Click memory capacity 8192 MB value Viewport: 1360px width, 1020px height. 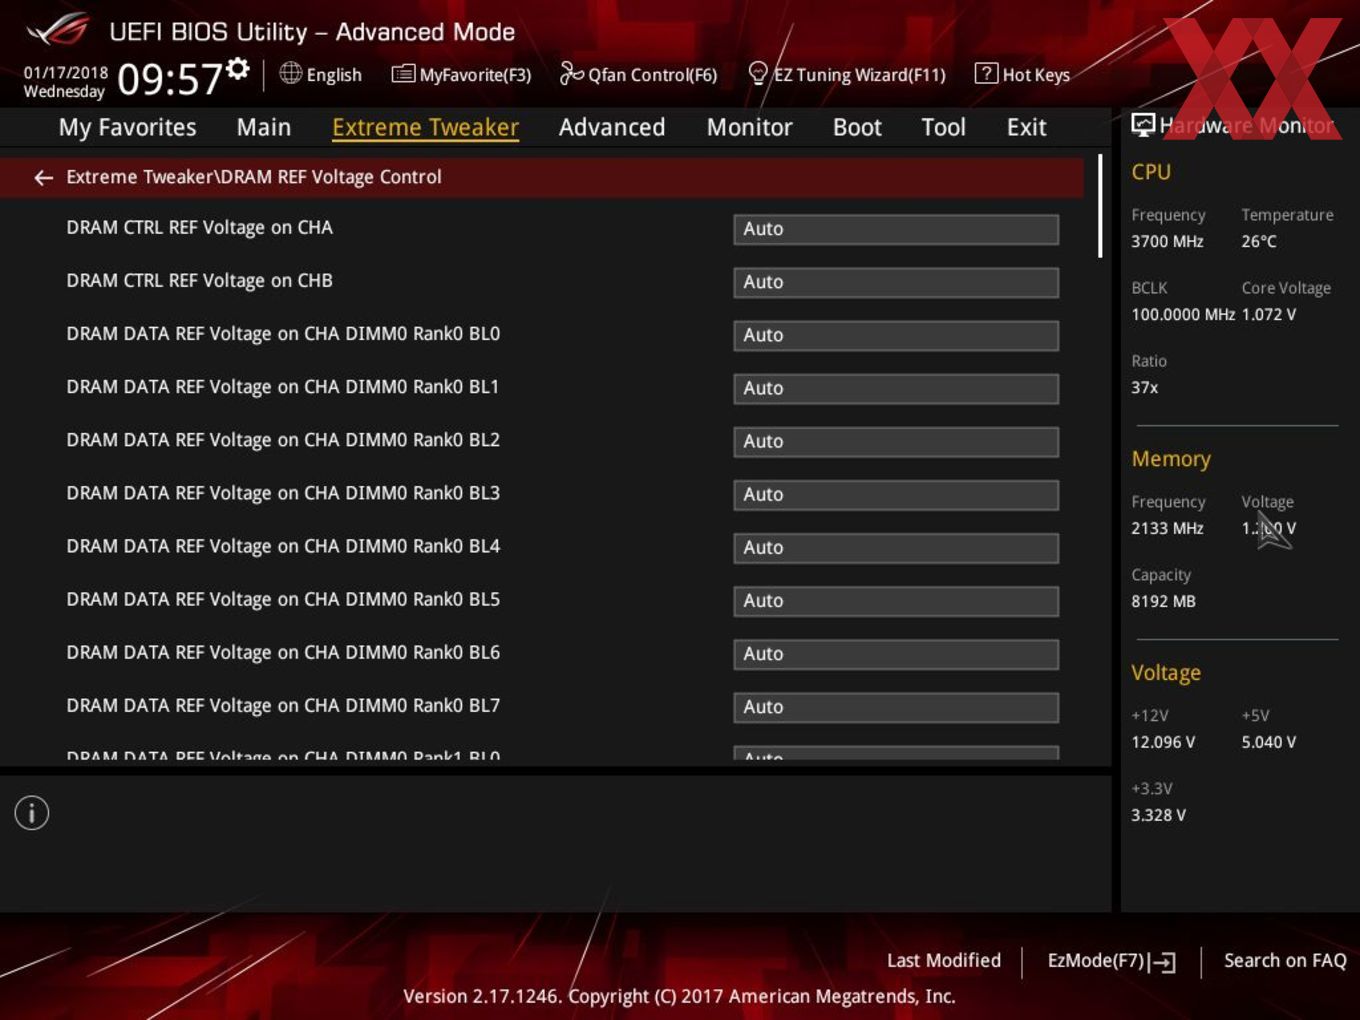point(1163,601)
